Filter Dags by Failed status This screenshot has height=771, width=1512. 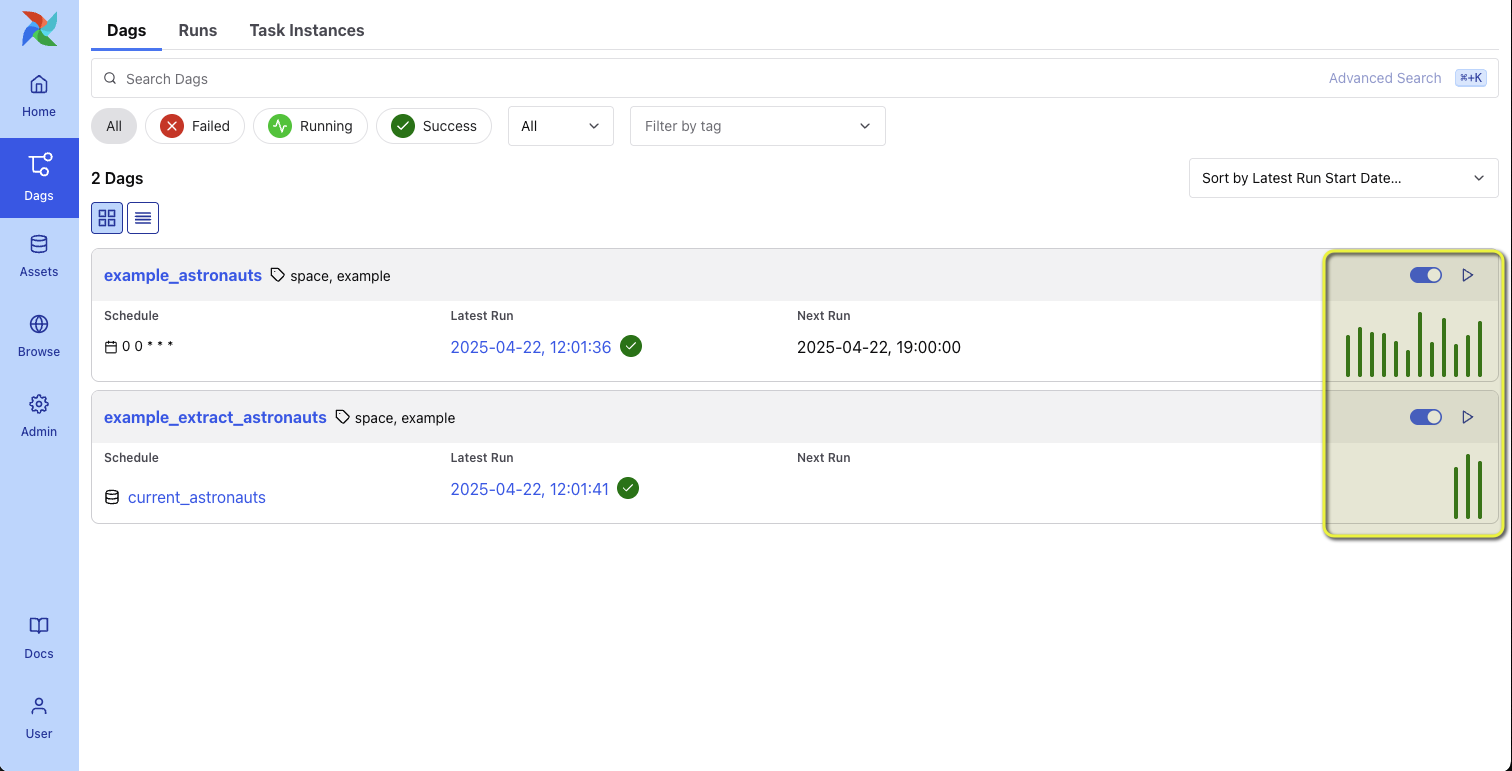coord(195,126)
